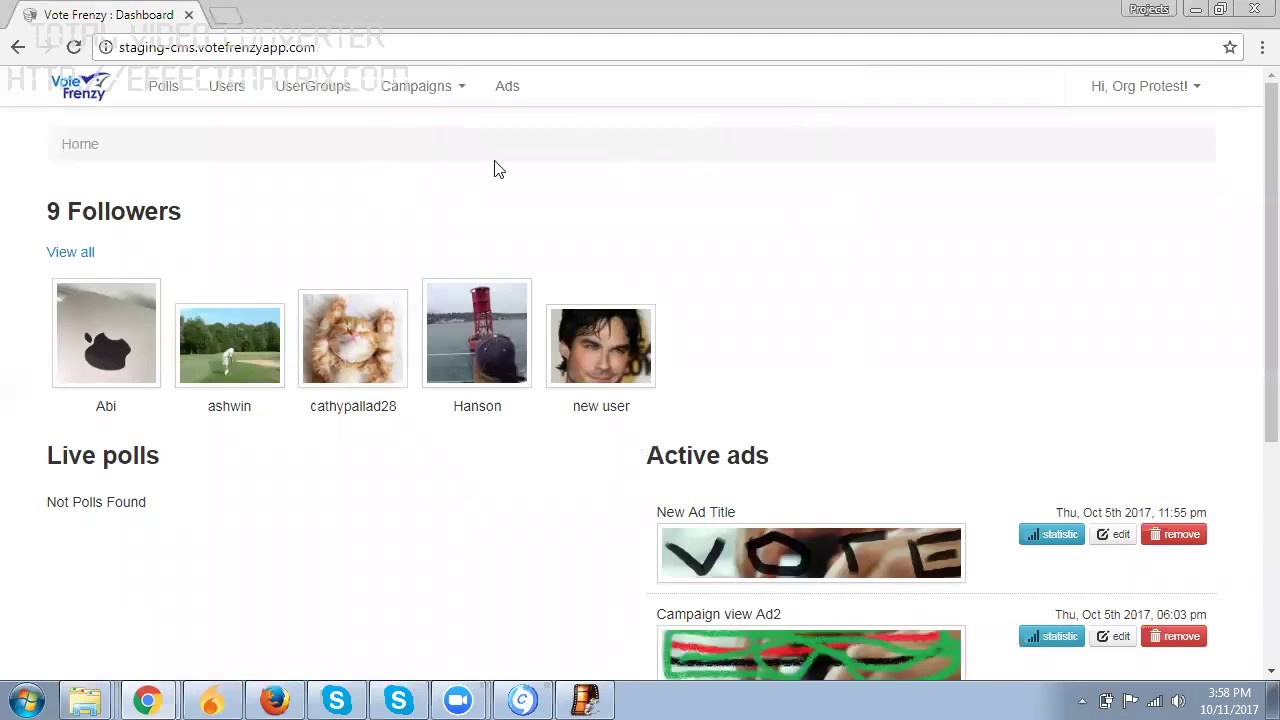Viewport: 1280px width, 720px height.
Task: Select the follower name cathypallad28
Action: (353, 406)
